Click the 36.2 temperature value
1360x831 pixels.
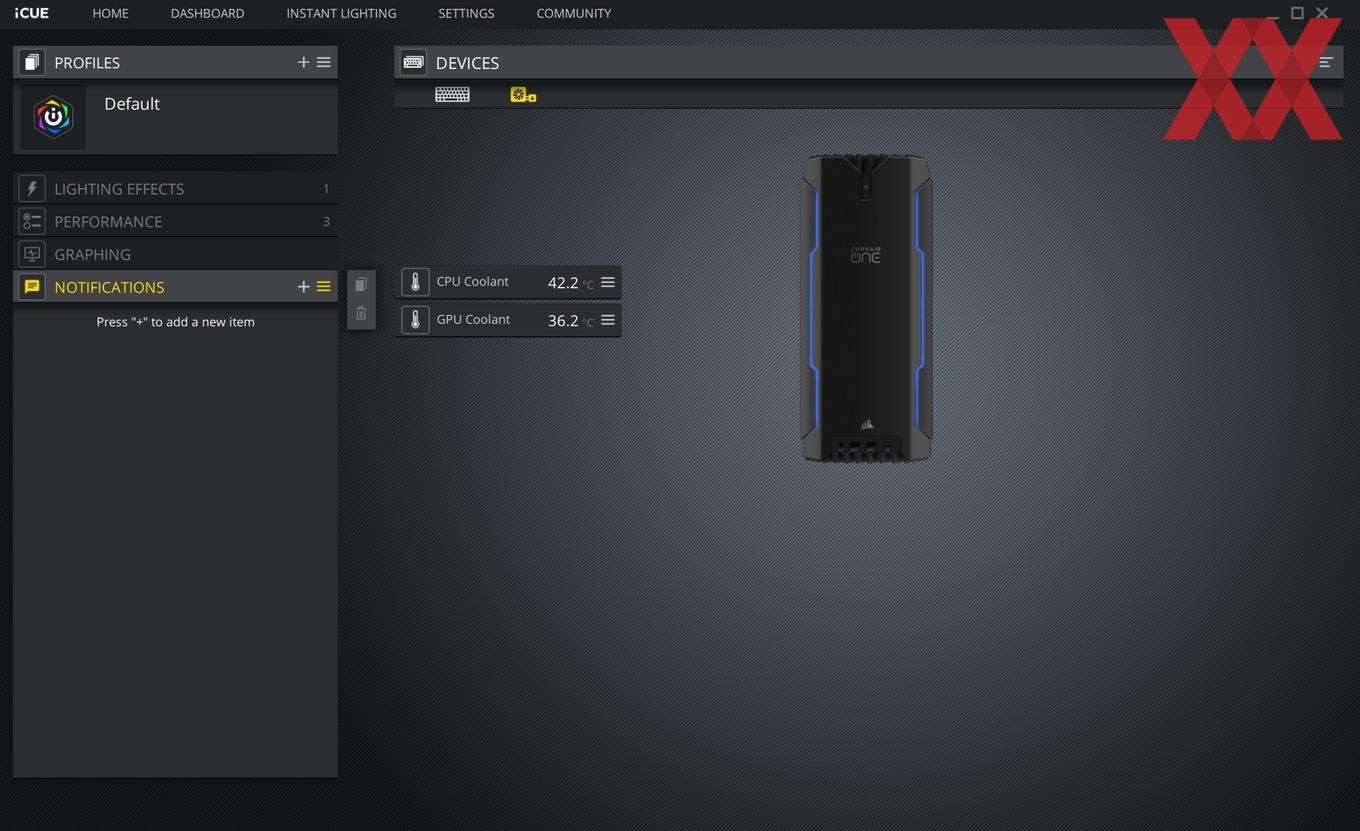pos(563,321)
